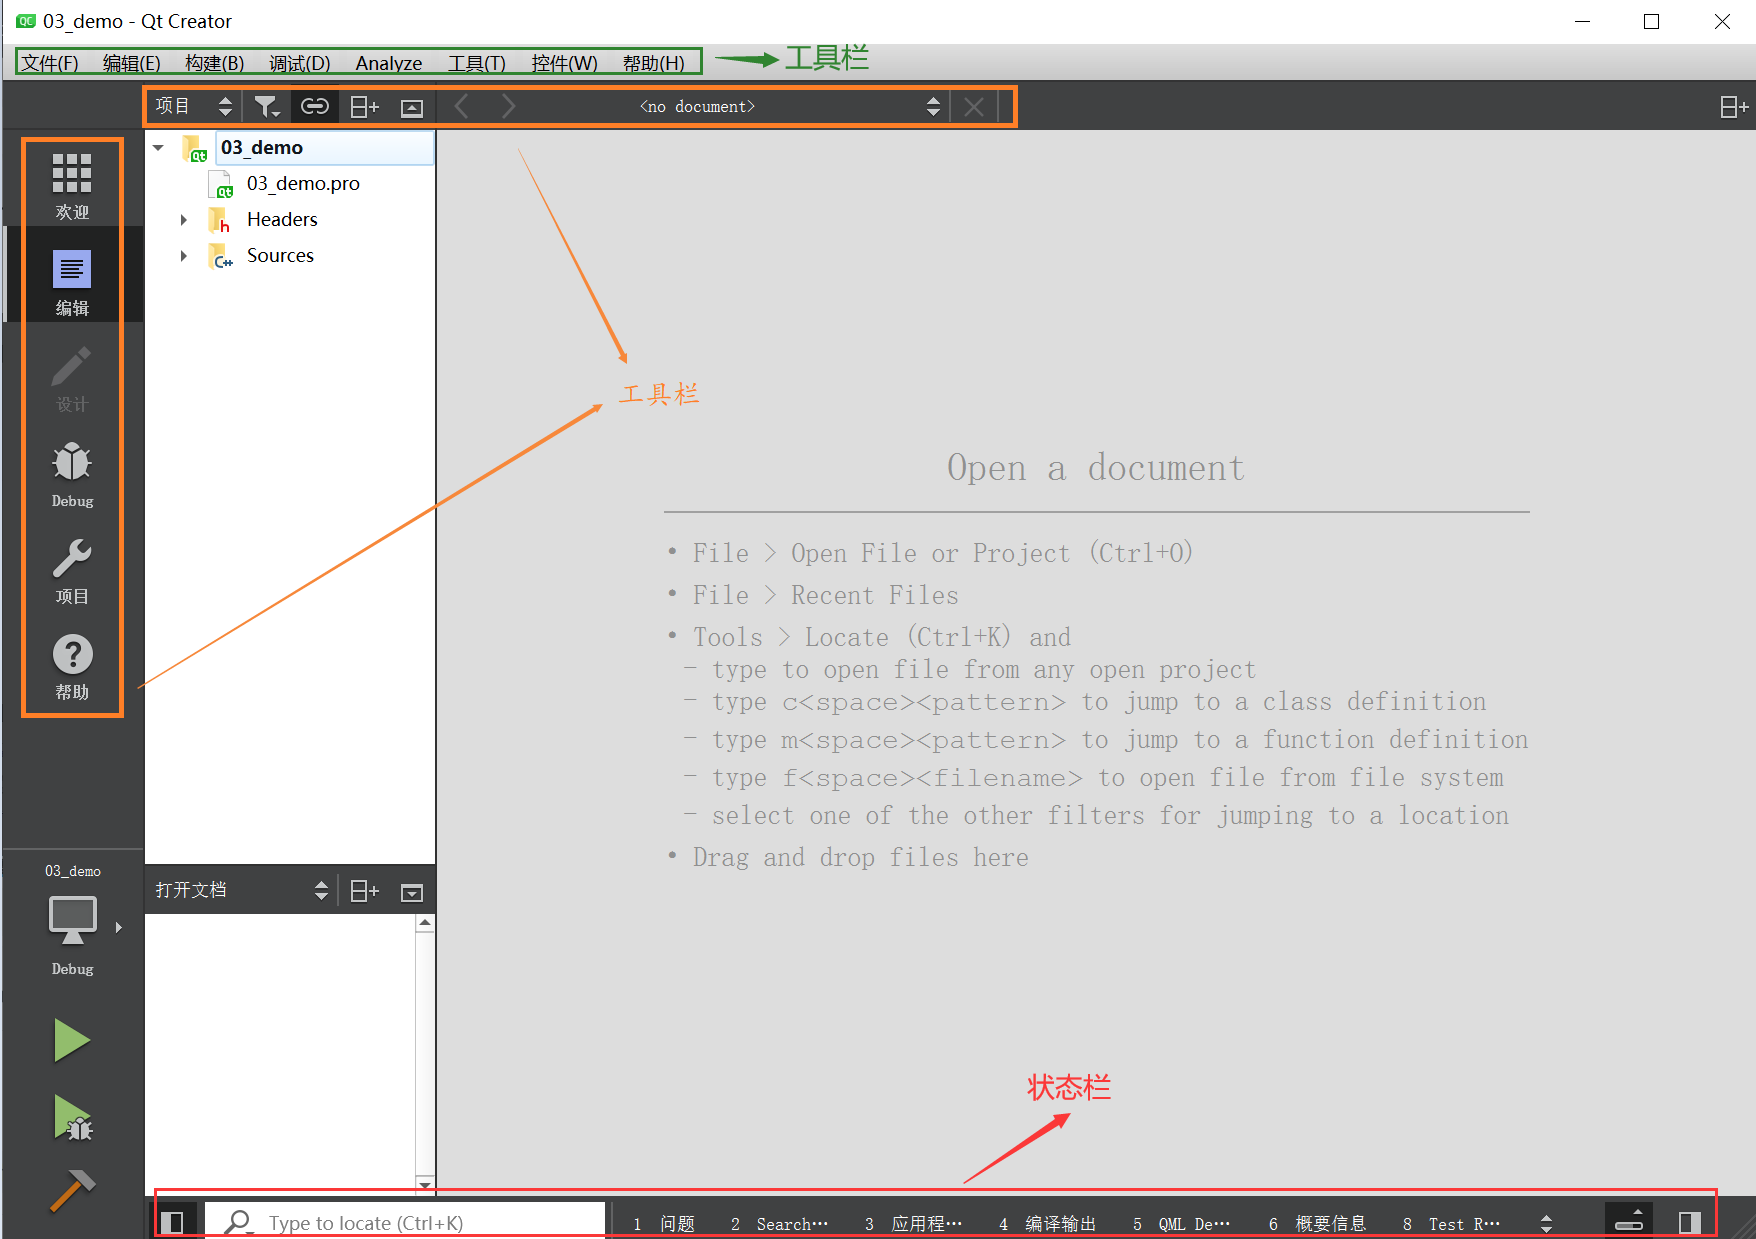Close the project side pane
The width and height of the screenshot is (1756, 1239).
[x=412, y=107]
